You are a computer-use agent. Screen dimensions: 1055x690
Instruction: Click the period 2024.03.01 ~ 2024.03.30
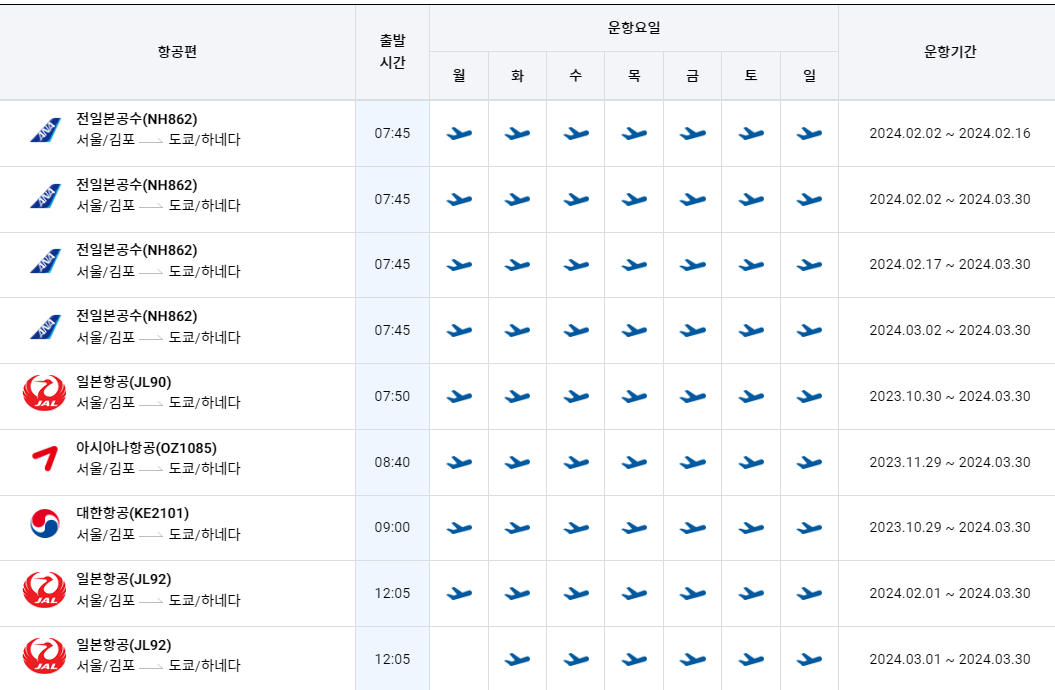(x=949, y=659)
